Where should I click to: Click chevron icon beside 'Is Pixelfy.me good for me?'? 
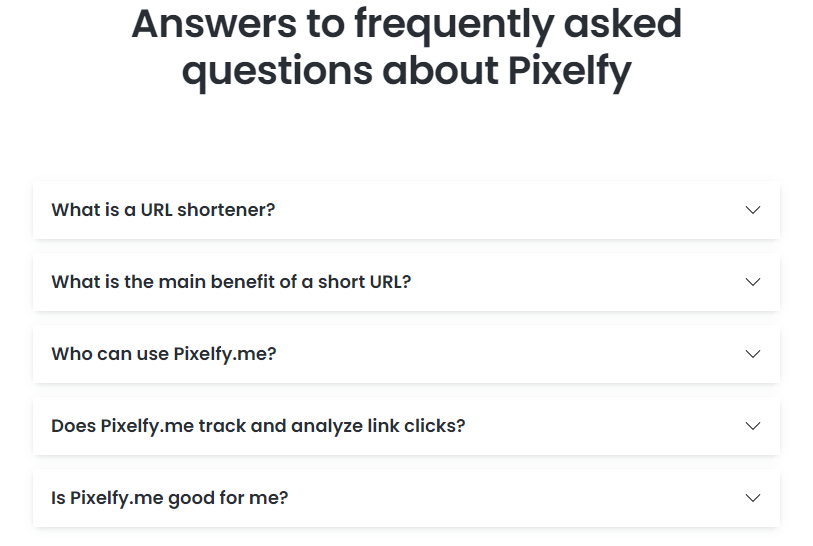pyautogui.click(x=753, y=498)
